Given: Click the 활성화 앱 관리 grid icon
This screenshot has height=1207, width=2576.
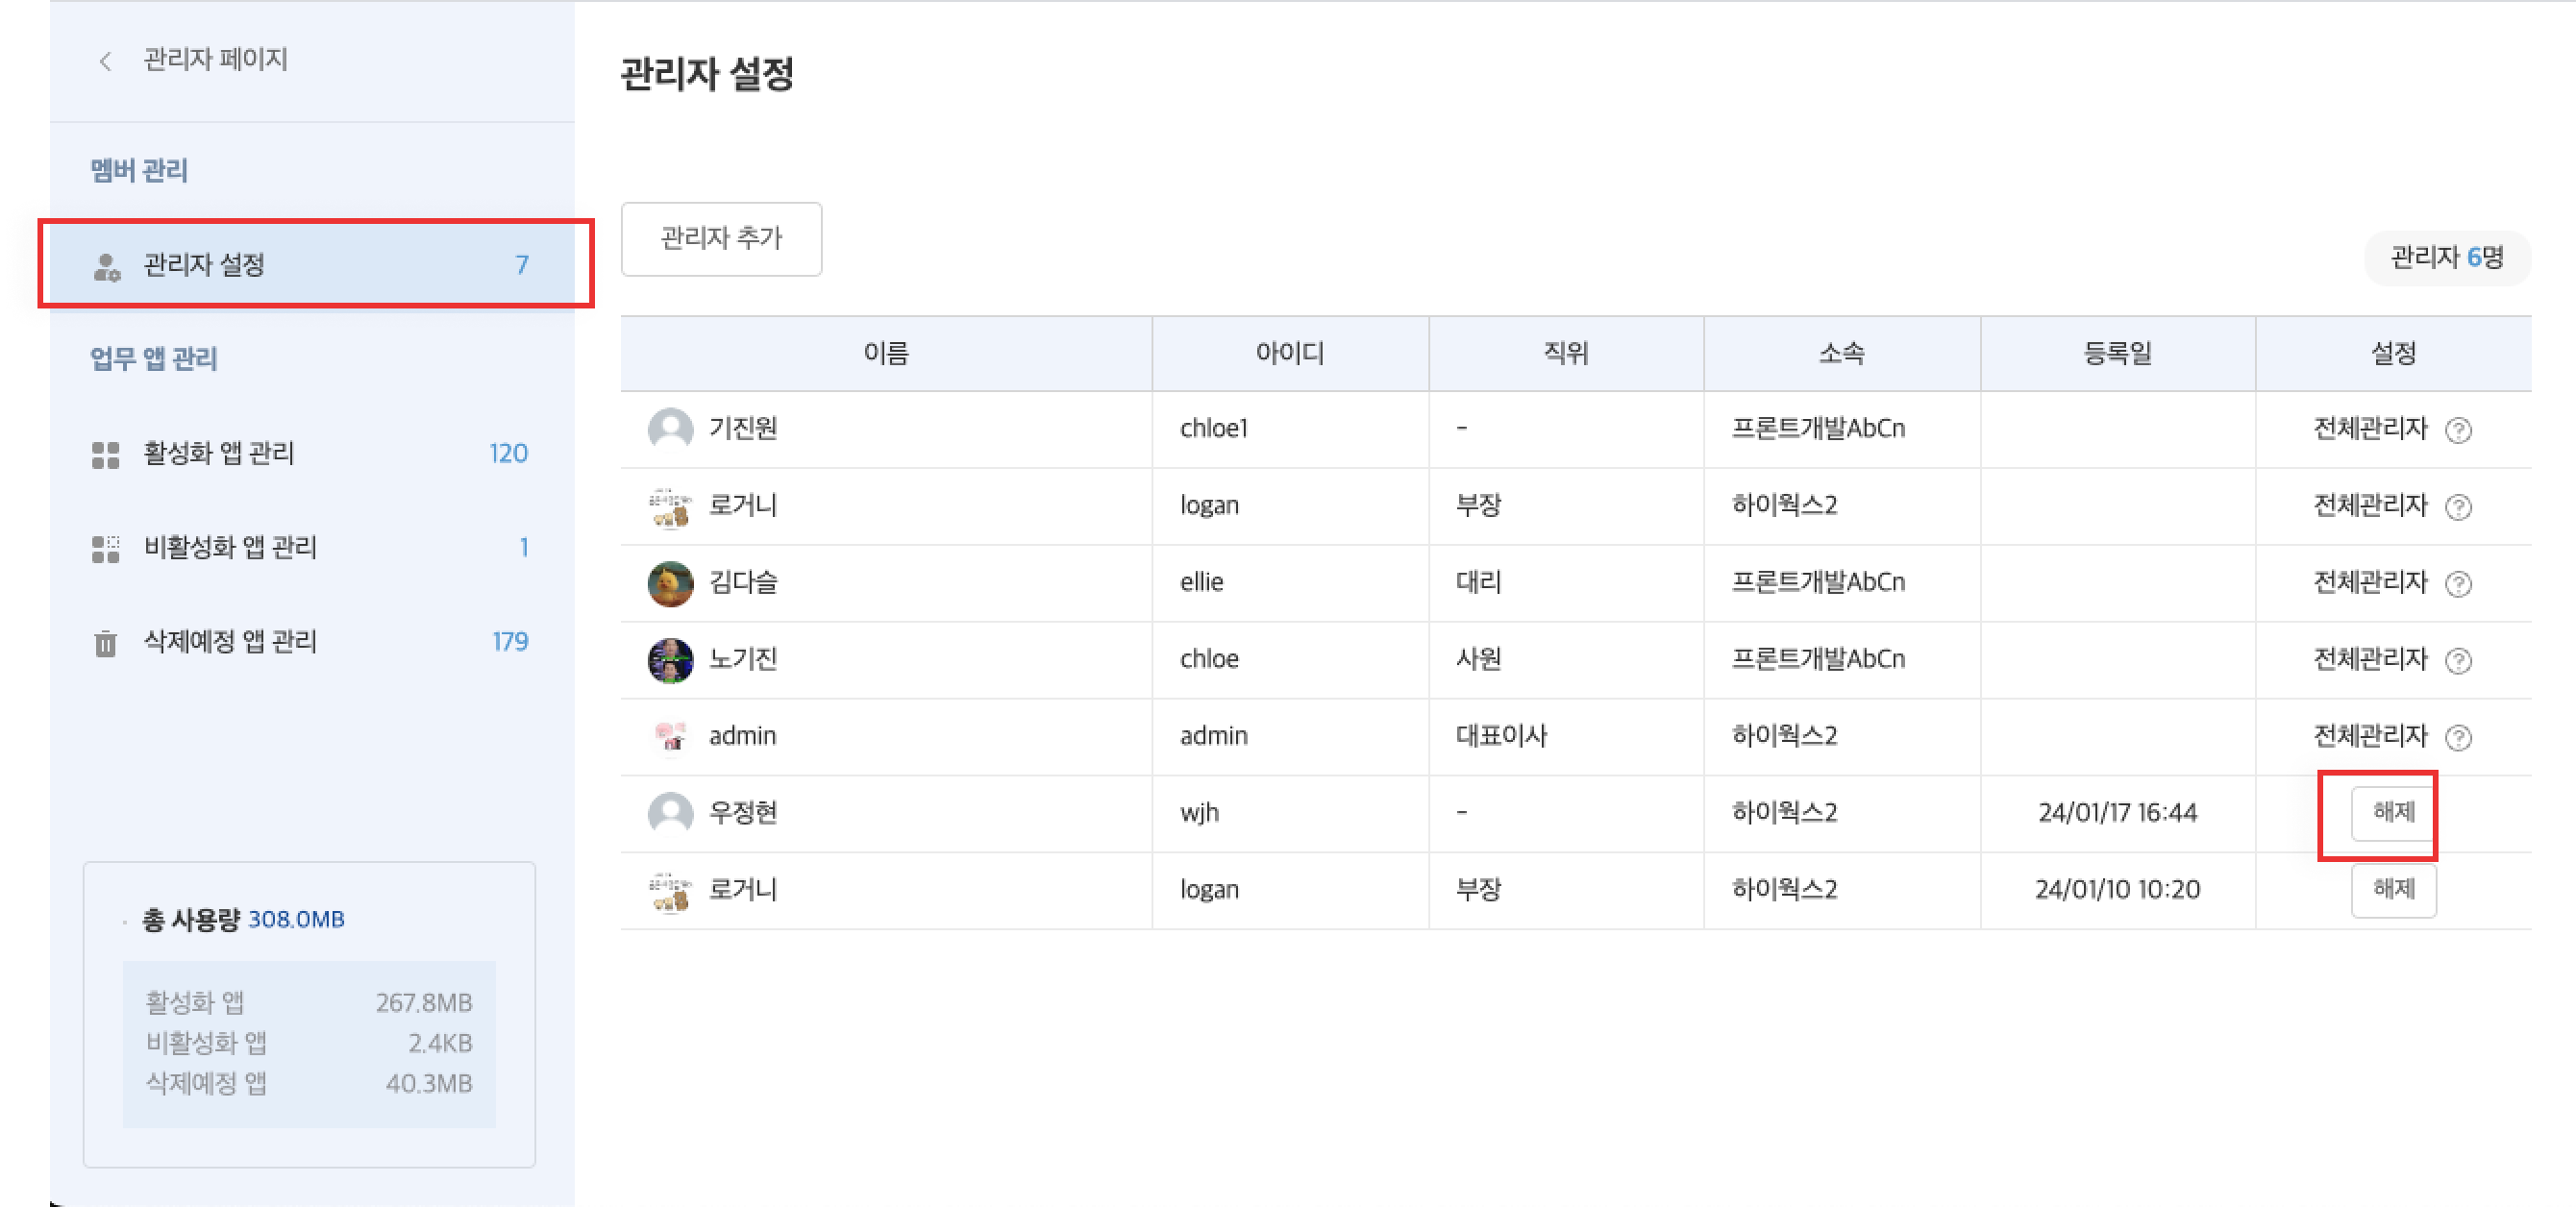Looking at the screenshot, I should coord(105,455).
